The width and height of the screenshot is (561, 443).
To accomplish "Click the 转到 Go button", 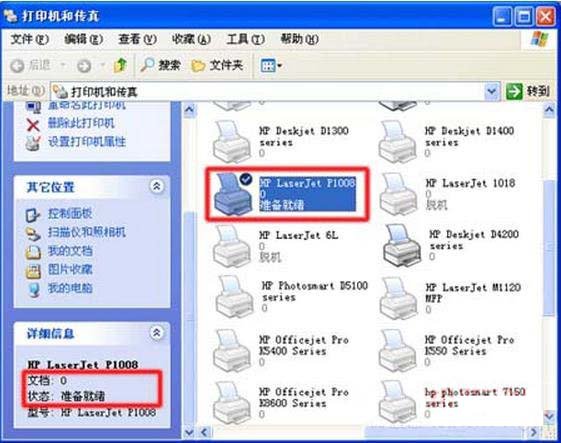I will tap(528, 91).
